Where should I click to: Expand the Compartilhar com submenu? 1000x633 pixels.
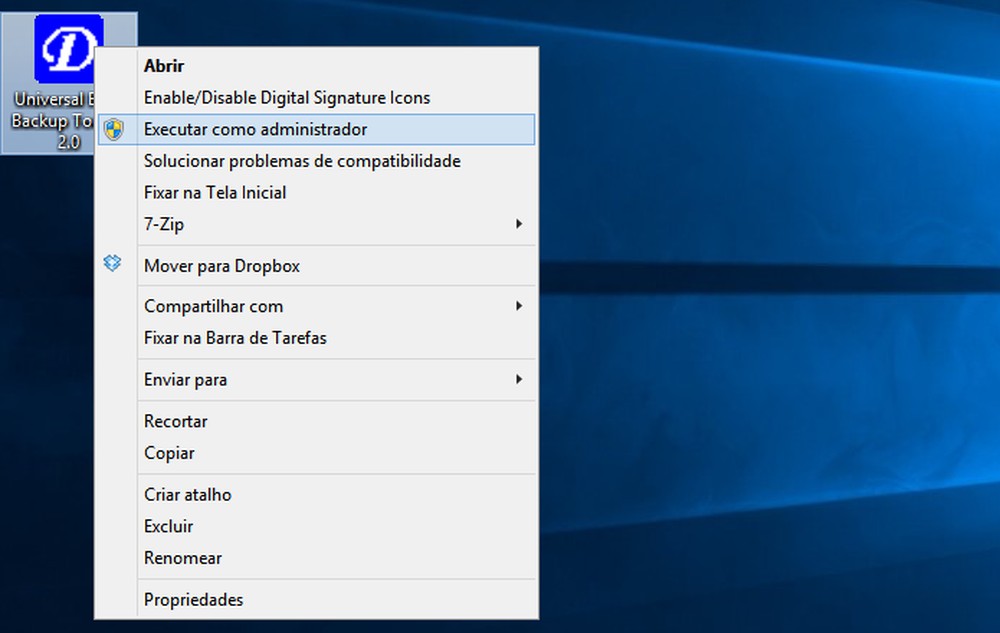213,305
